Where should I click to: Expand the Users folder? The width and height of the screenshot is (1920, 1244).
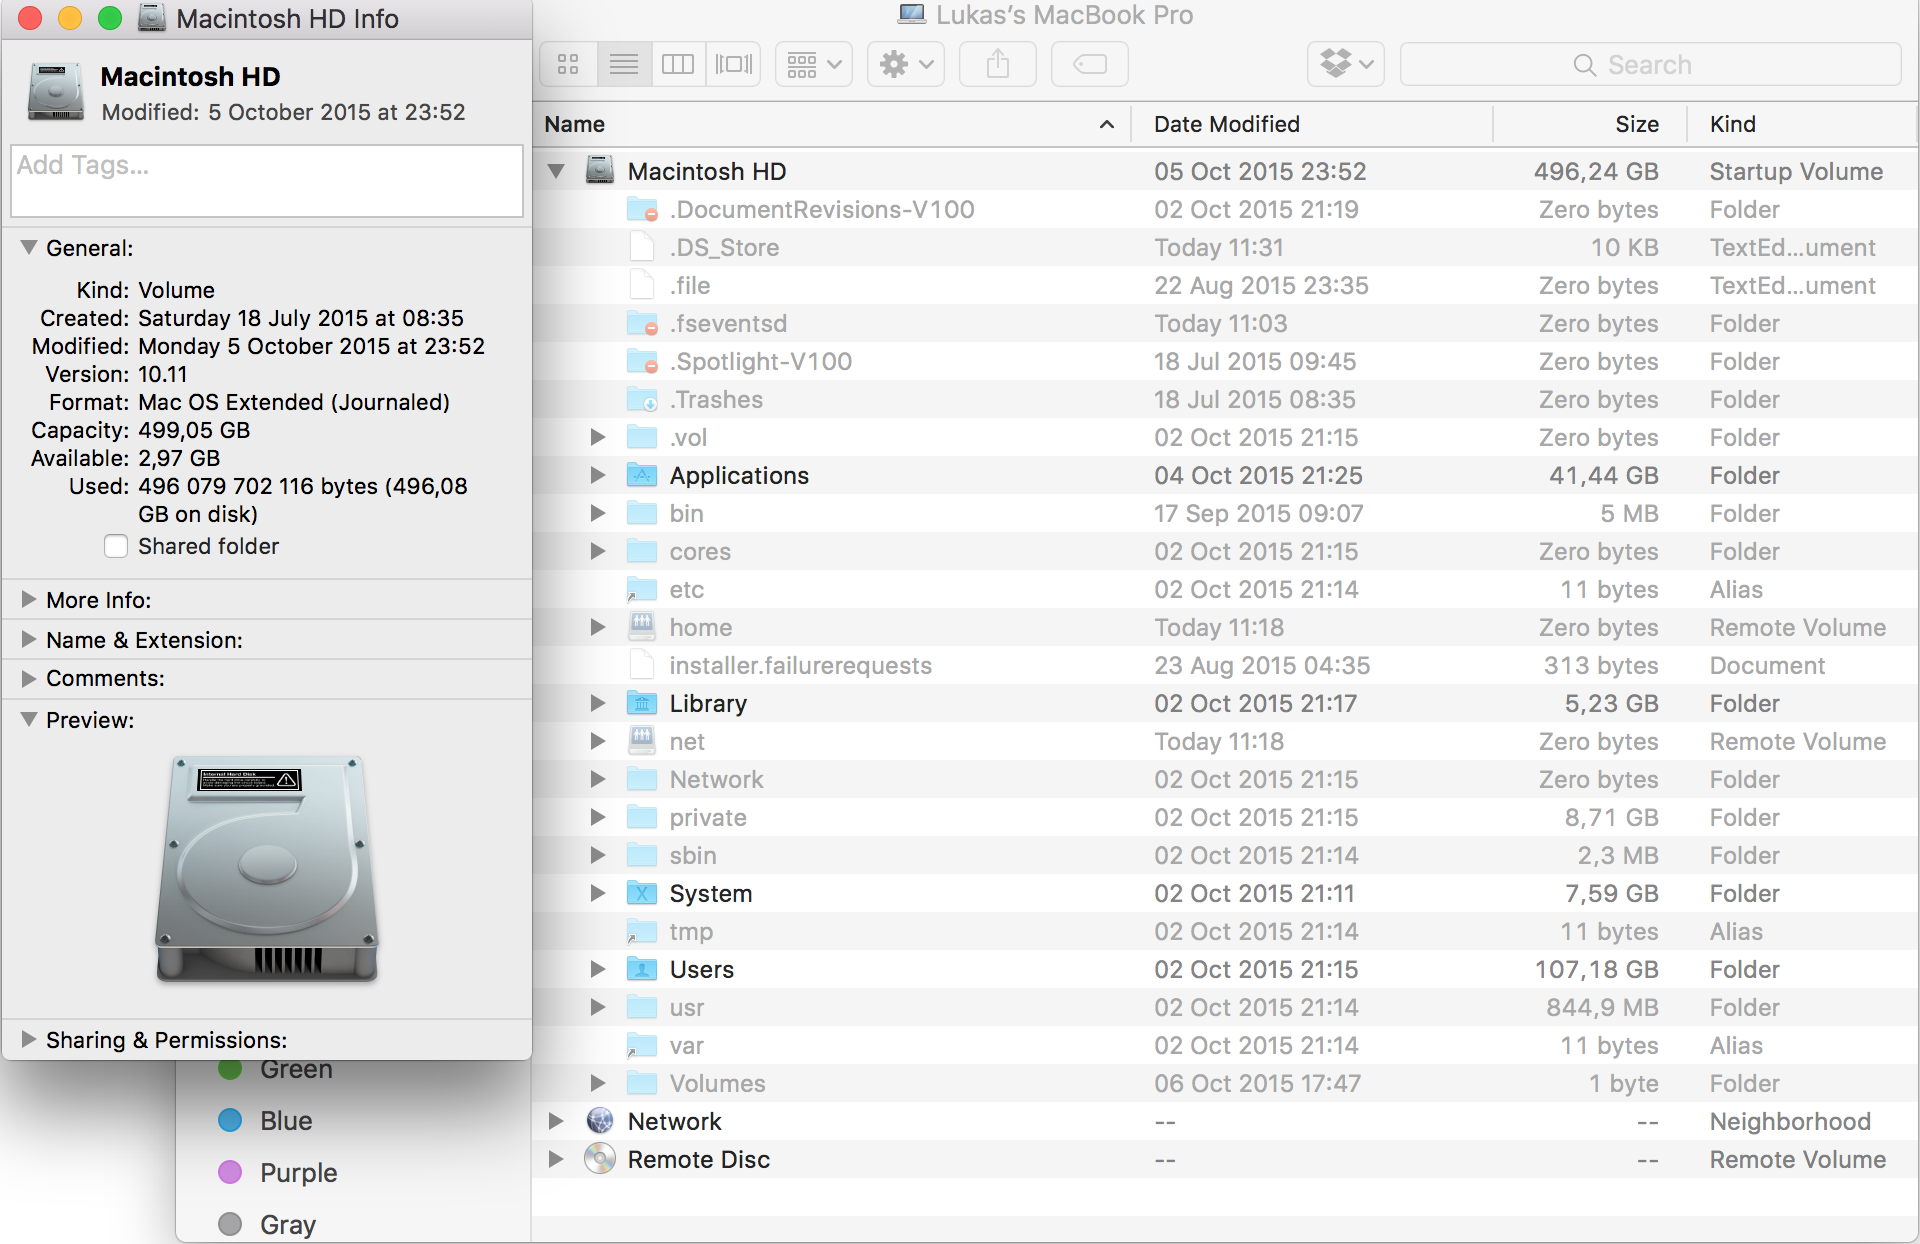click(598, 969)
